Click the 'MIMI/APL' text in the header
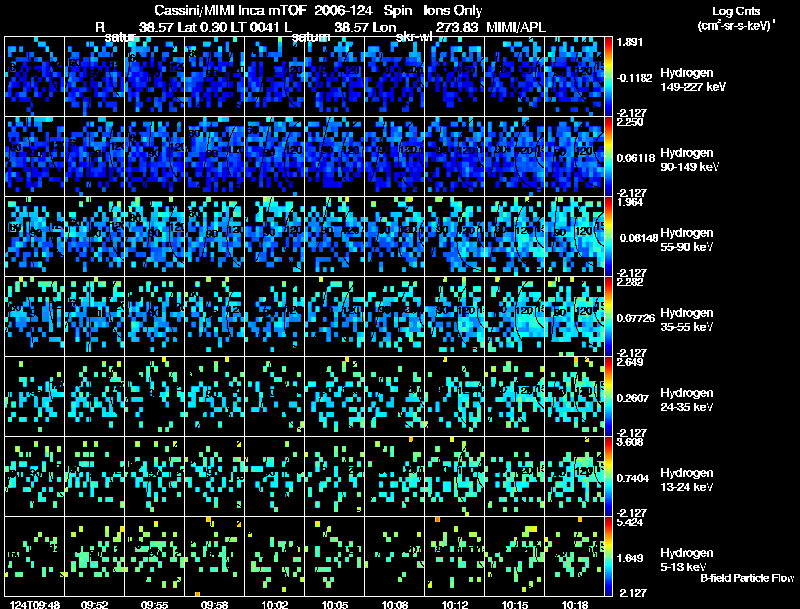This screenshot has width=800, height=609. [x=516, y=27]
